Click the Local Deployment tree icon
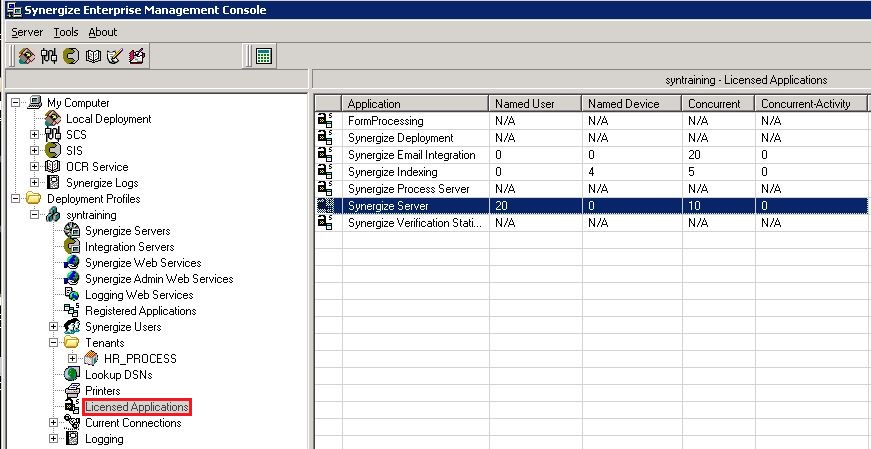 tap(53, 118)
